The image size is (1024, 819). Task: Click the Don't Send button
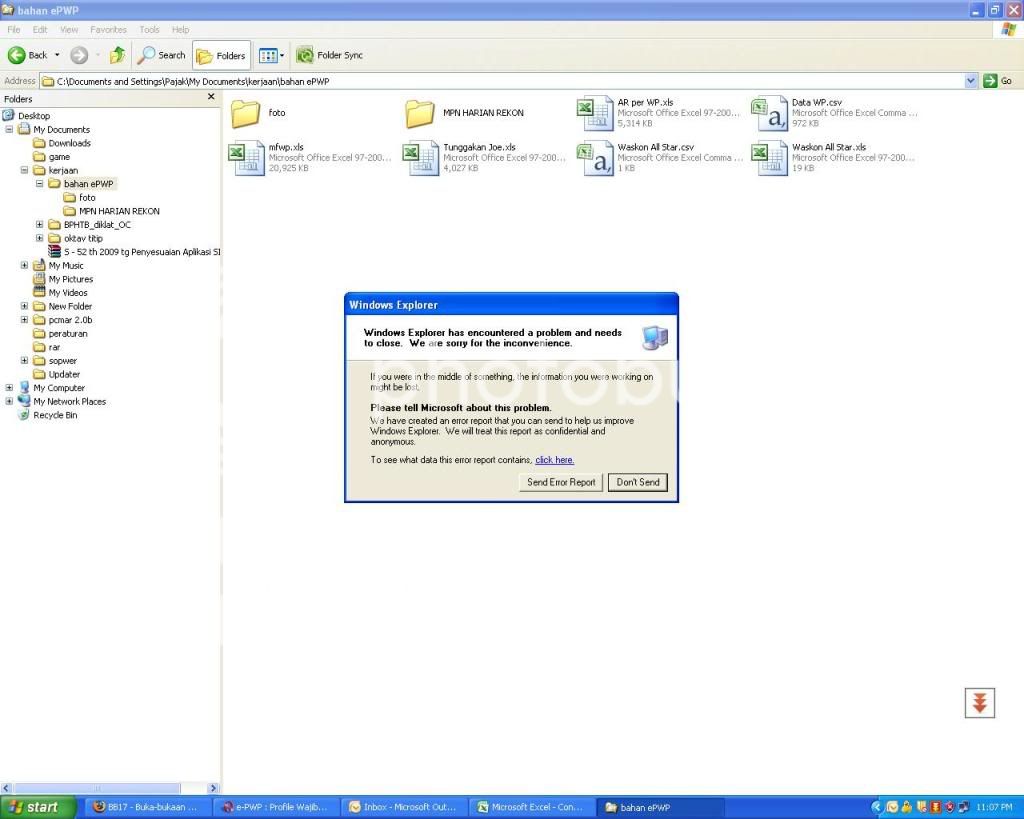click(638, 483)
